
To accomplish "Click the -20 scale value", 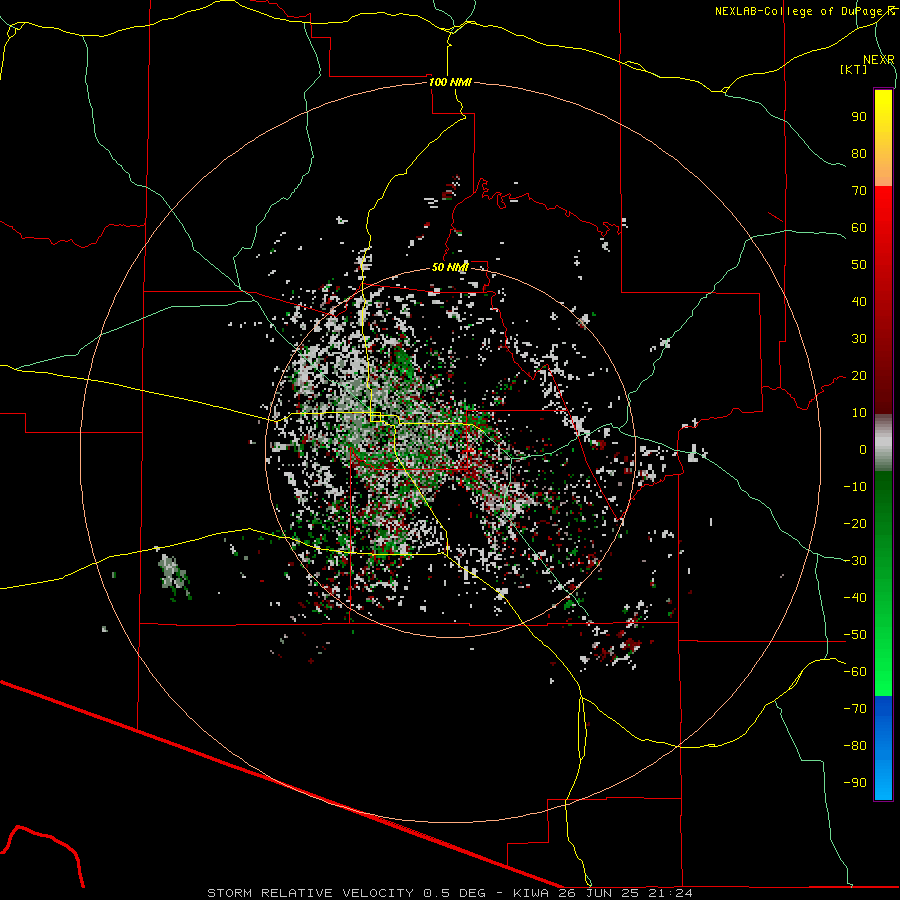I will point(855,524).
